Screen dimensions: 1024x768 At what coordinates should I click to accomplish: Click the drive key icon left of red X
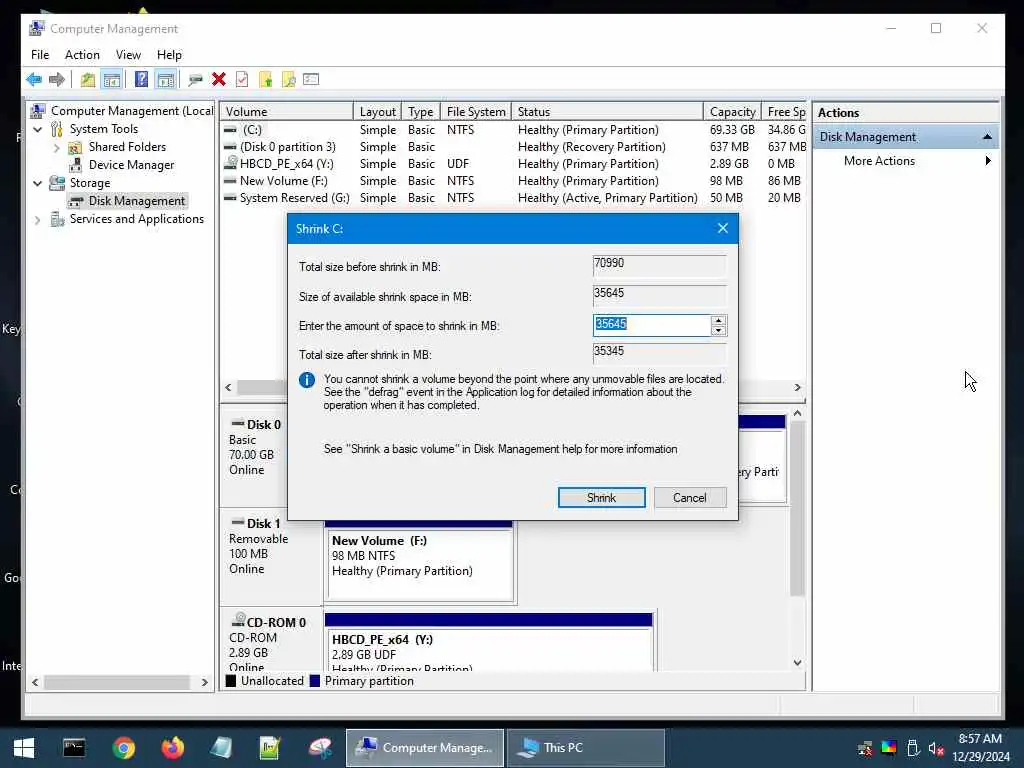195,80
